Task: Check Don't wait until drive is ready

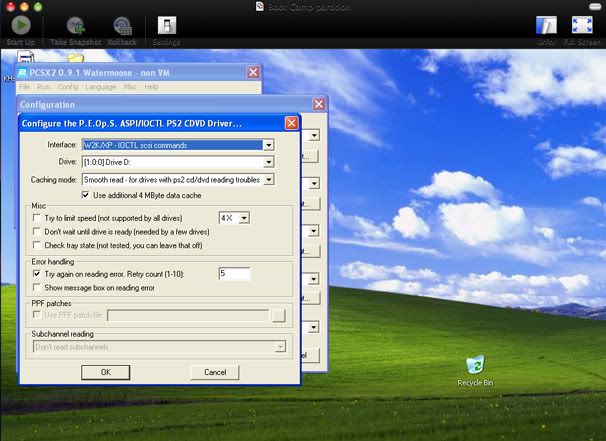Action: (x=37, y=232)
